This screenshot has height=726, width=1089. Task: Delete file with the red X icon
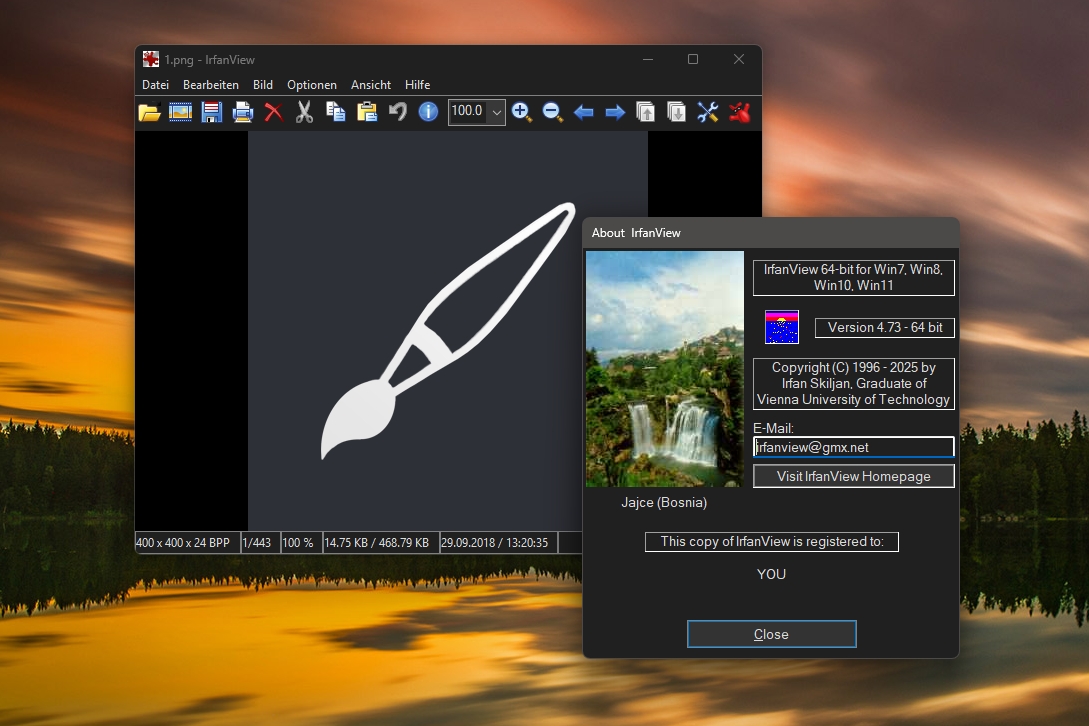pyautogui.click(x=273, y=112)
